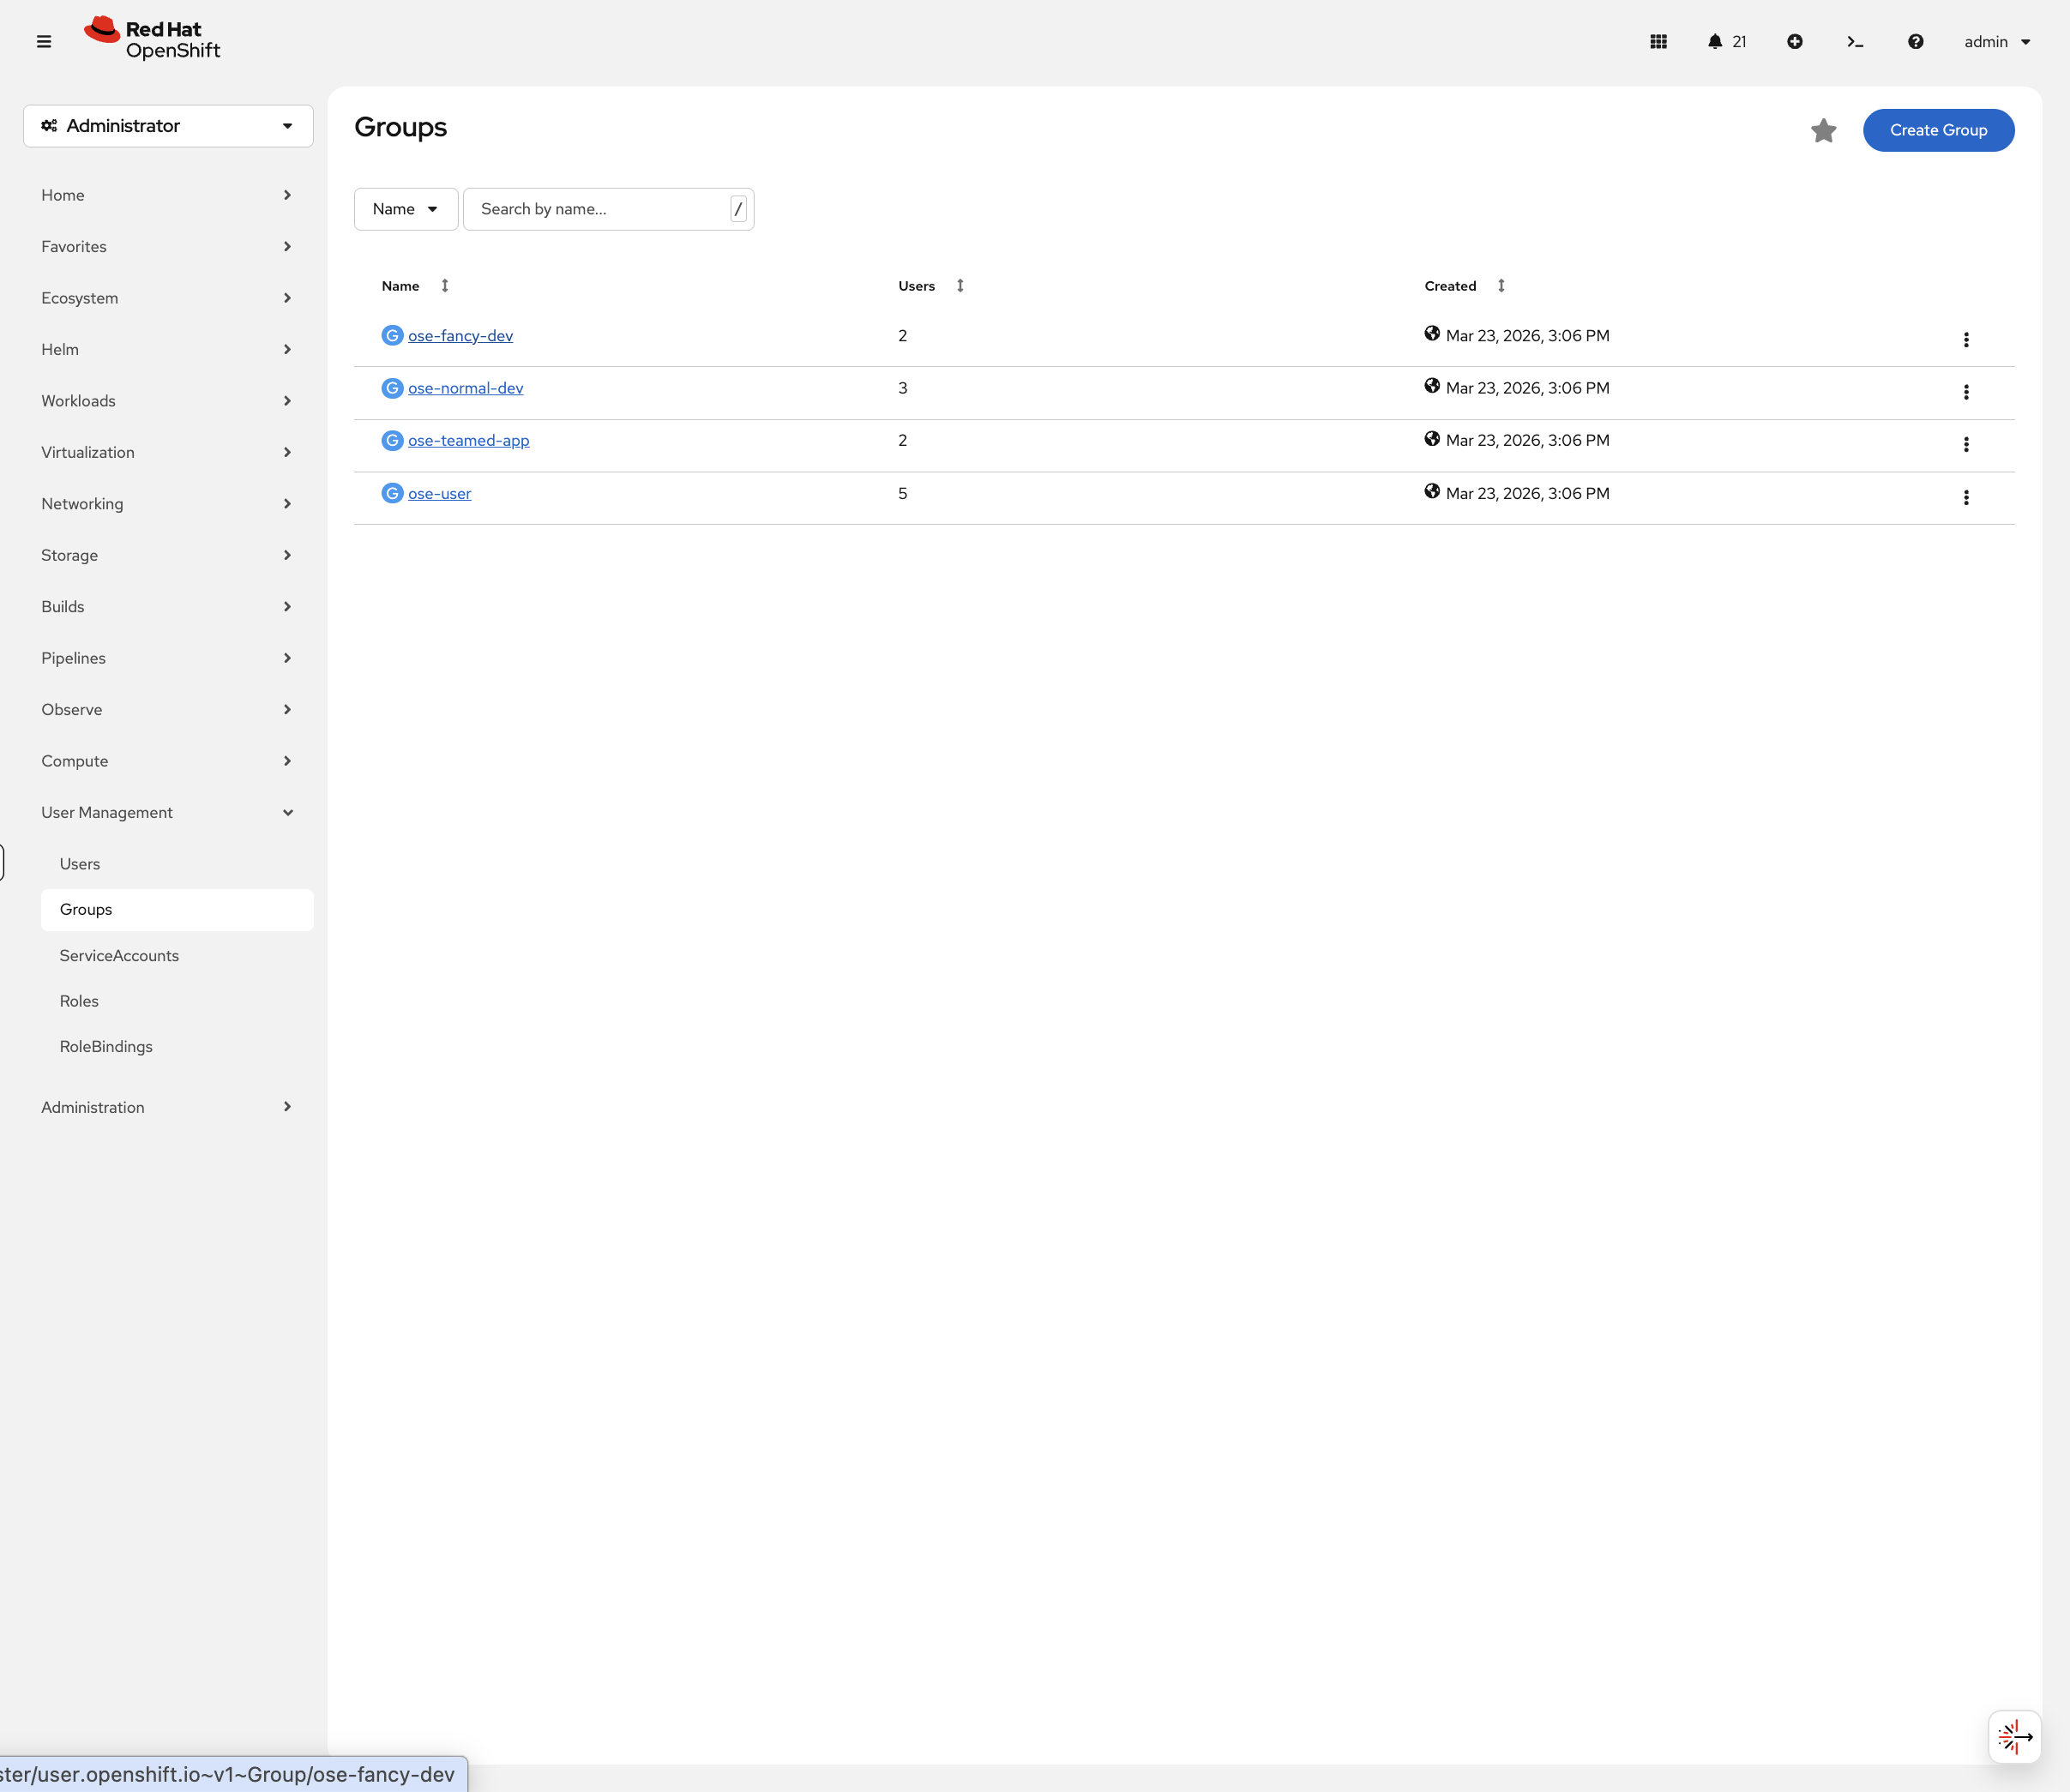Open the application launcher grid icon
Viewport: 2070px width, 1792px height.
[1658, 41]
